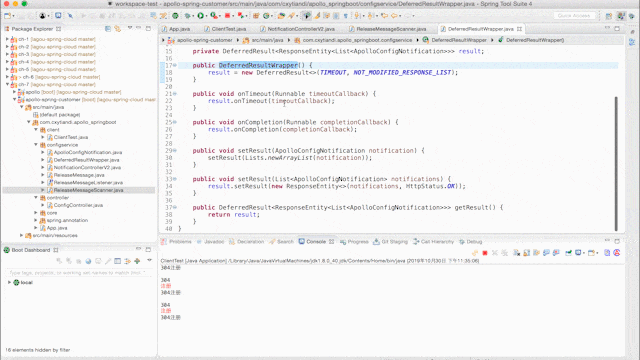Toggle the pressed Skip Breakpoints toolbar button
The height and width of the screenshot is (360, 640).
tap(306, 16)
